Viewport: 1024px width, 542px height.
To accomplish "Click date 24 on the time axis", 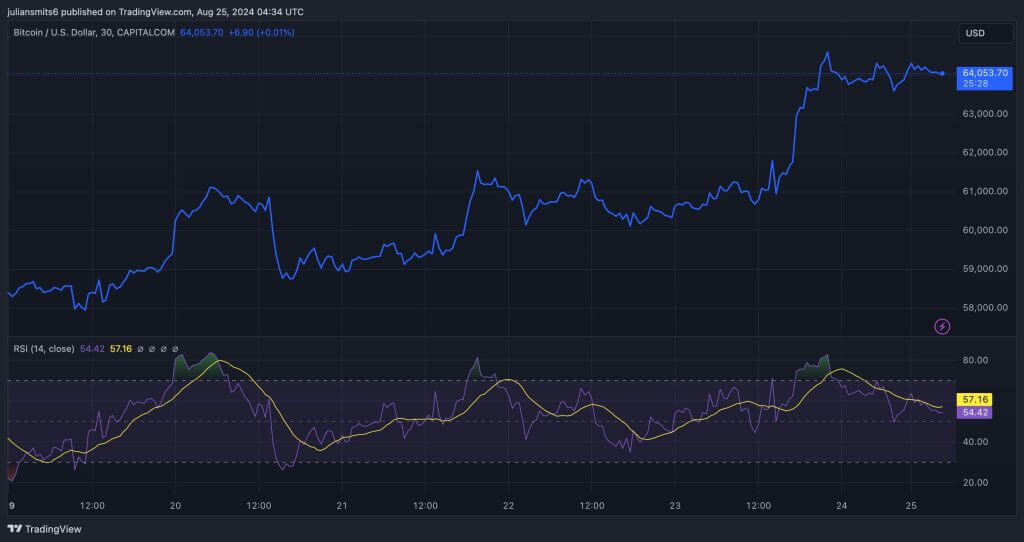I will tap(841, 506).
